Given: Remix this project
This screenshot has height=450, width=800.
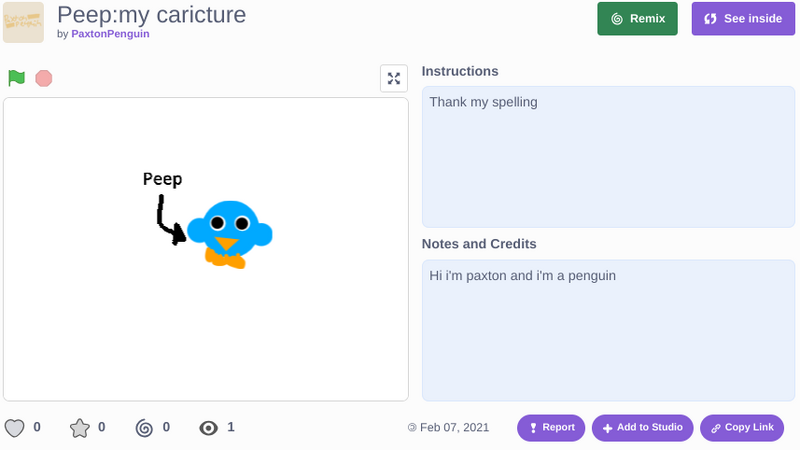Looking at the screenshot, I should point(638,19).
